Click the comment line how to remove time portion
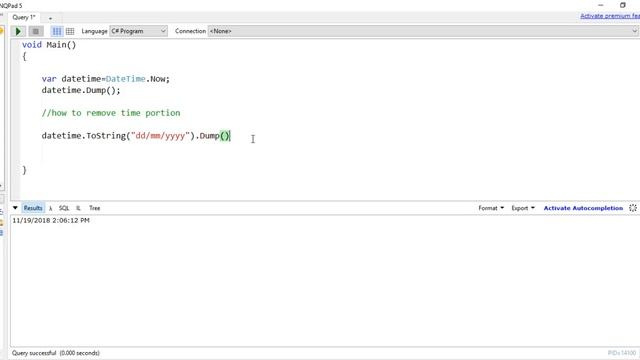 click(111, 113)
